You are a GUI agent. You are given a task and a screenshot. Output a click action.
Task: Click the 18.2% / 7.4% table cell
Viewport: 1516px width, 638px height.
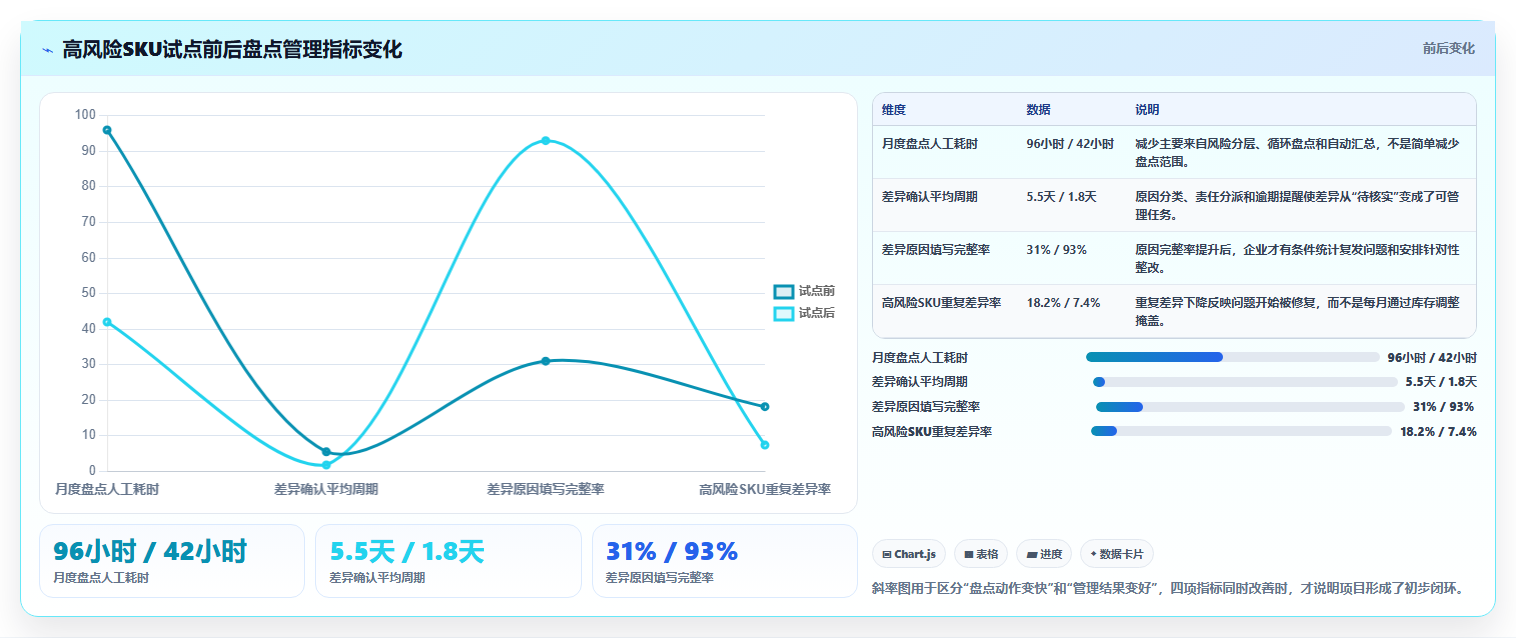1063,303
